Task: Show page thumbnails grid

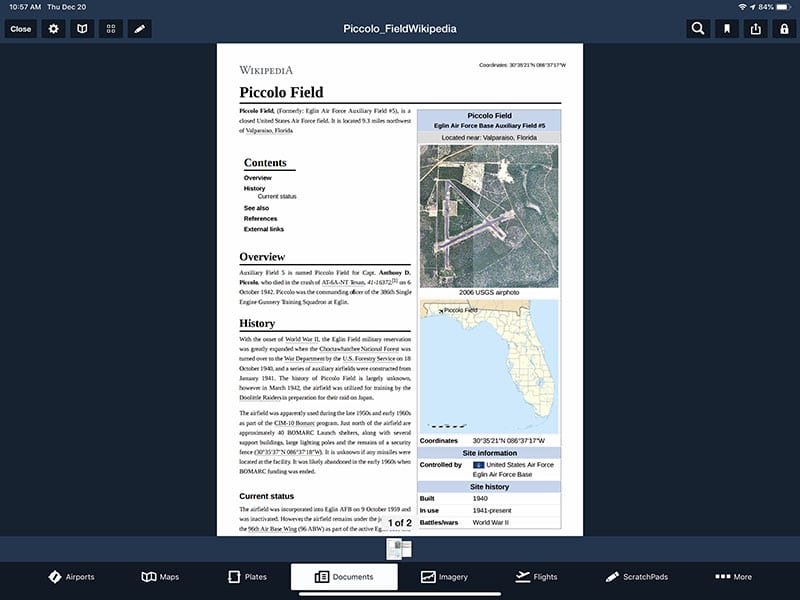Action: 111,29
